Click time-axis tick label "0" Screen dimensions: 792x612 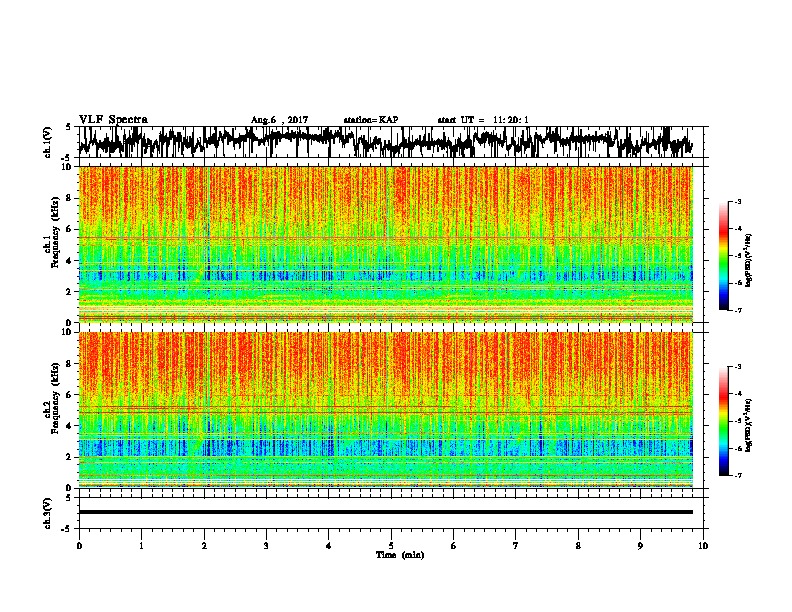(x=79, y=546)
